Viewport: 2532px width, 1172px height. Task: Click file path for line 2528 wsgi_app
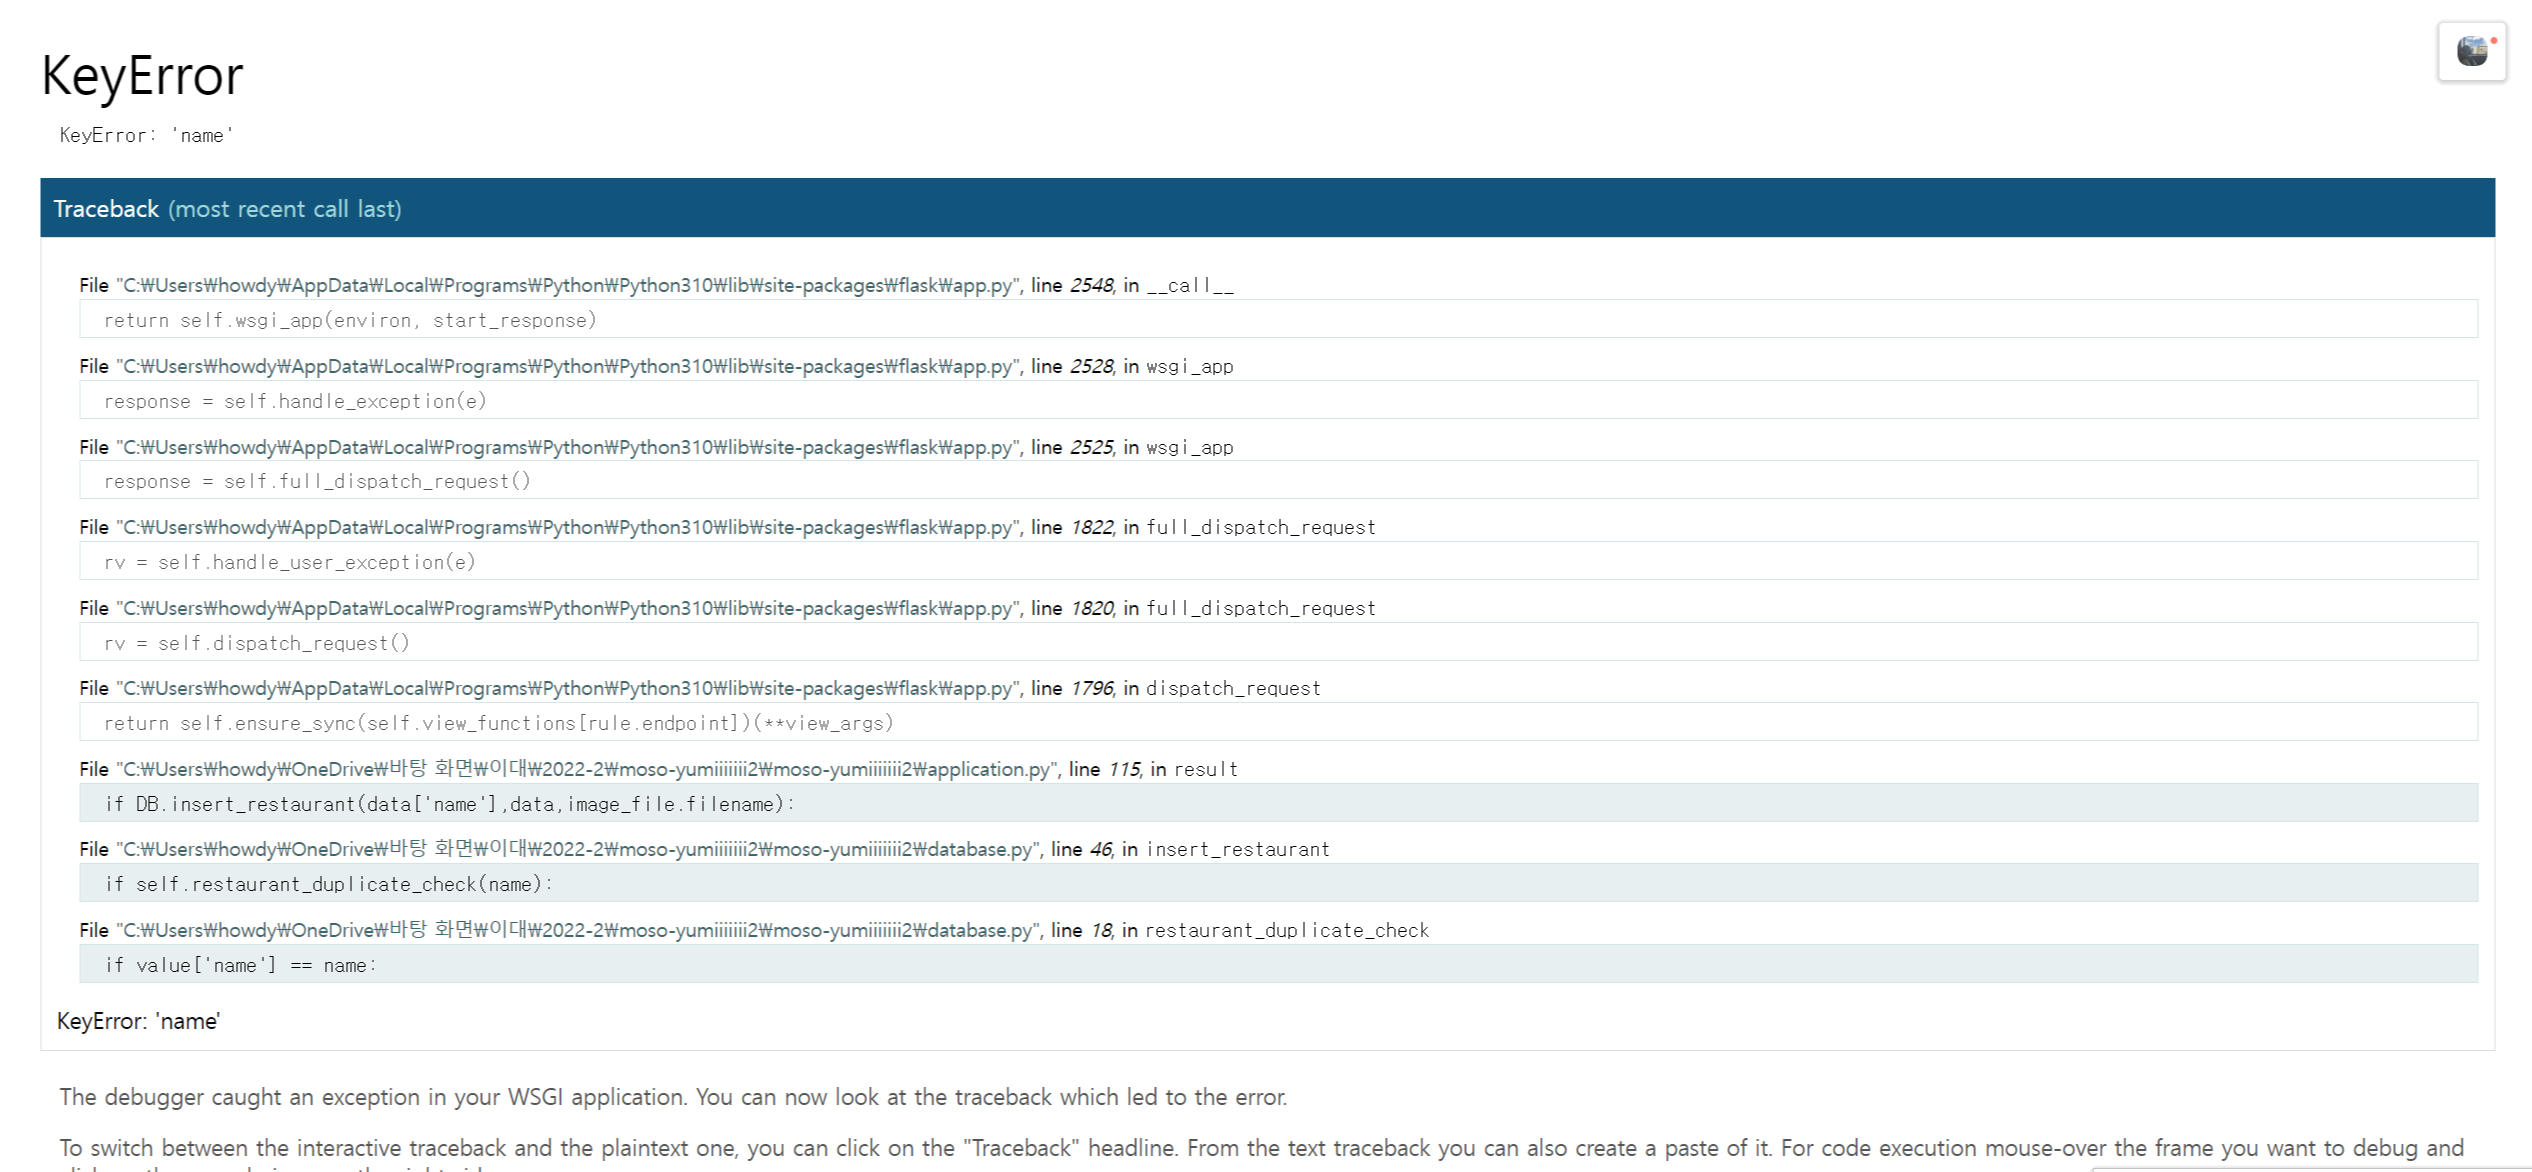coord(567,366)
